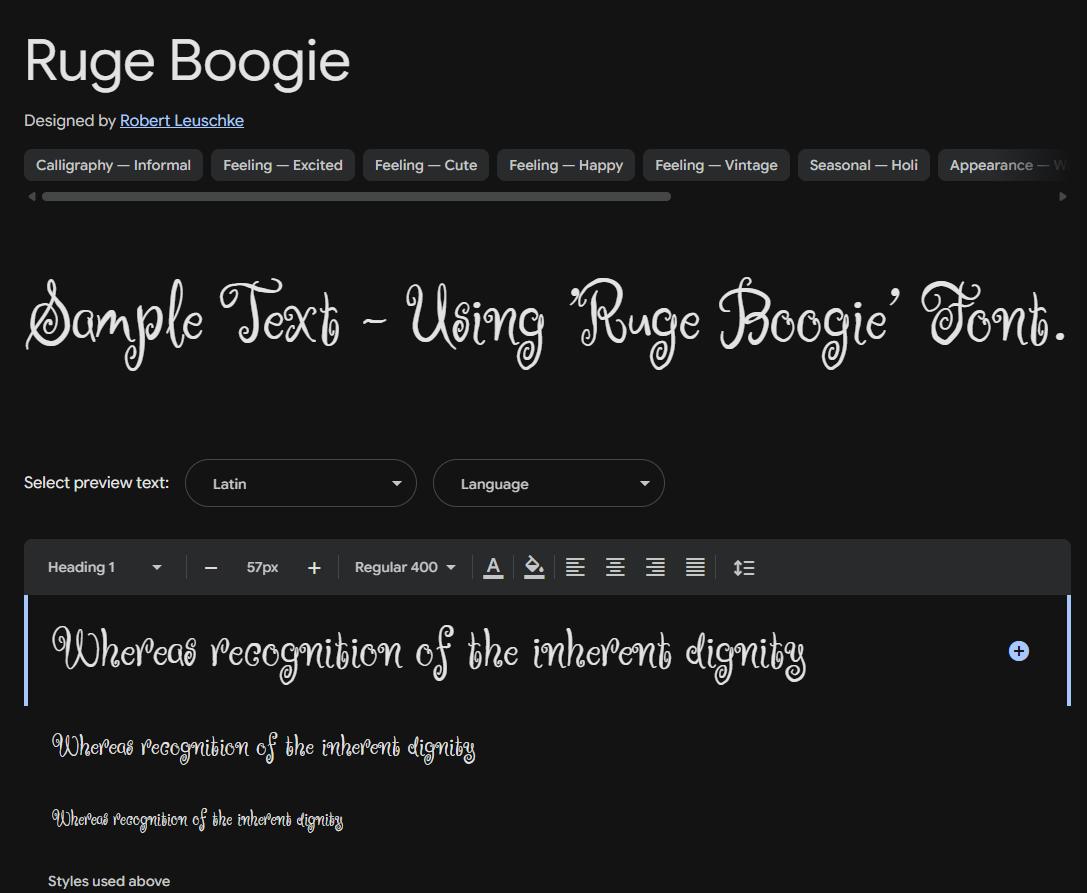
Task: Expand the Latin preview text dropdown
Action: [x=301, y=483]
